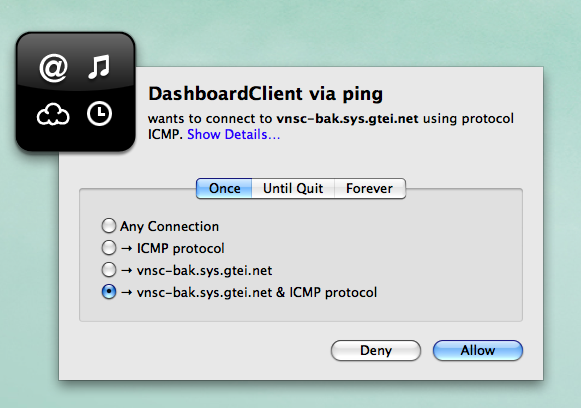Screen dimensions: 581x408
Task: Select the Any Connection radio button
Action: 109,226
